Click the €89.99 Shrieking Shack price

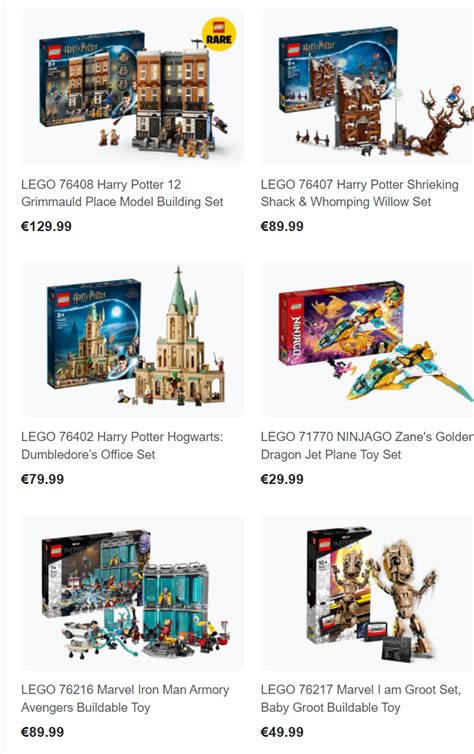pyautogui.click(x=282, y=226)
